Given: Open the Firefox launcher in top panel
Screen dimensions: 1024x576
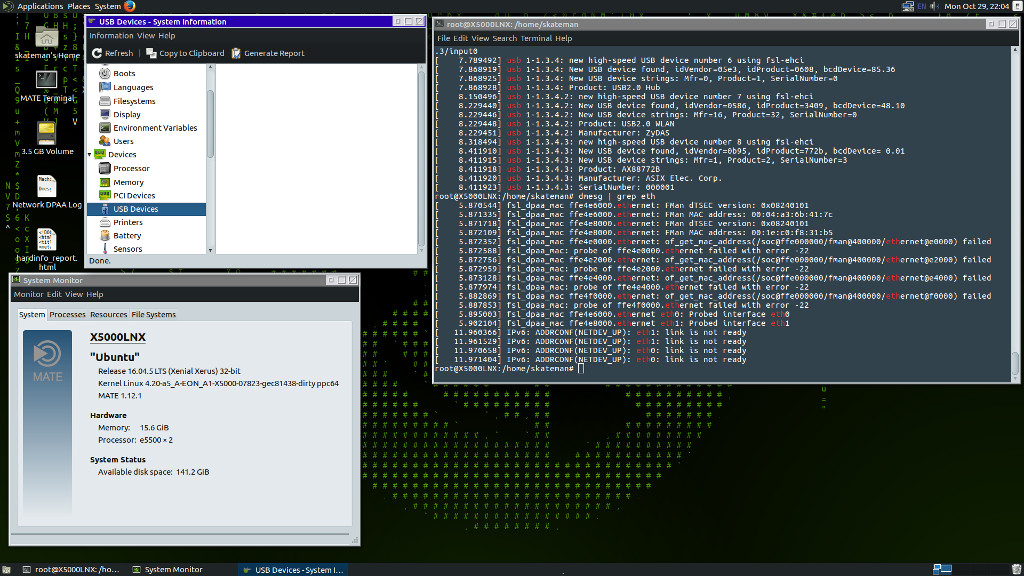Looking at the screenshot, I should click(x=130, y=6).
